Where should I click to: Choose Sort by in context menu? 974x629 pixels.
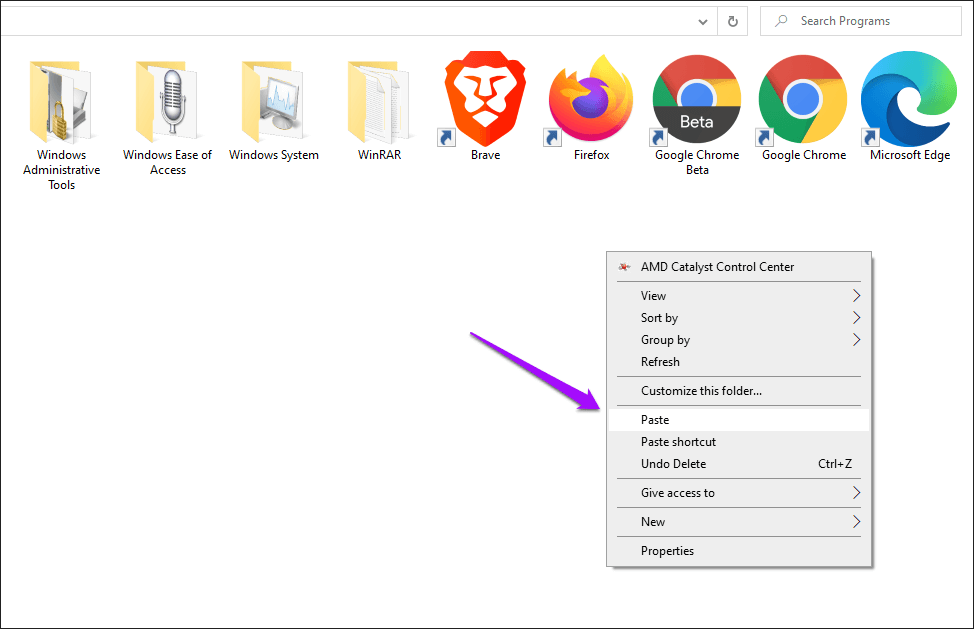tap(739, 318)
